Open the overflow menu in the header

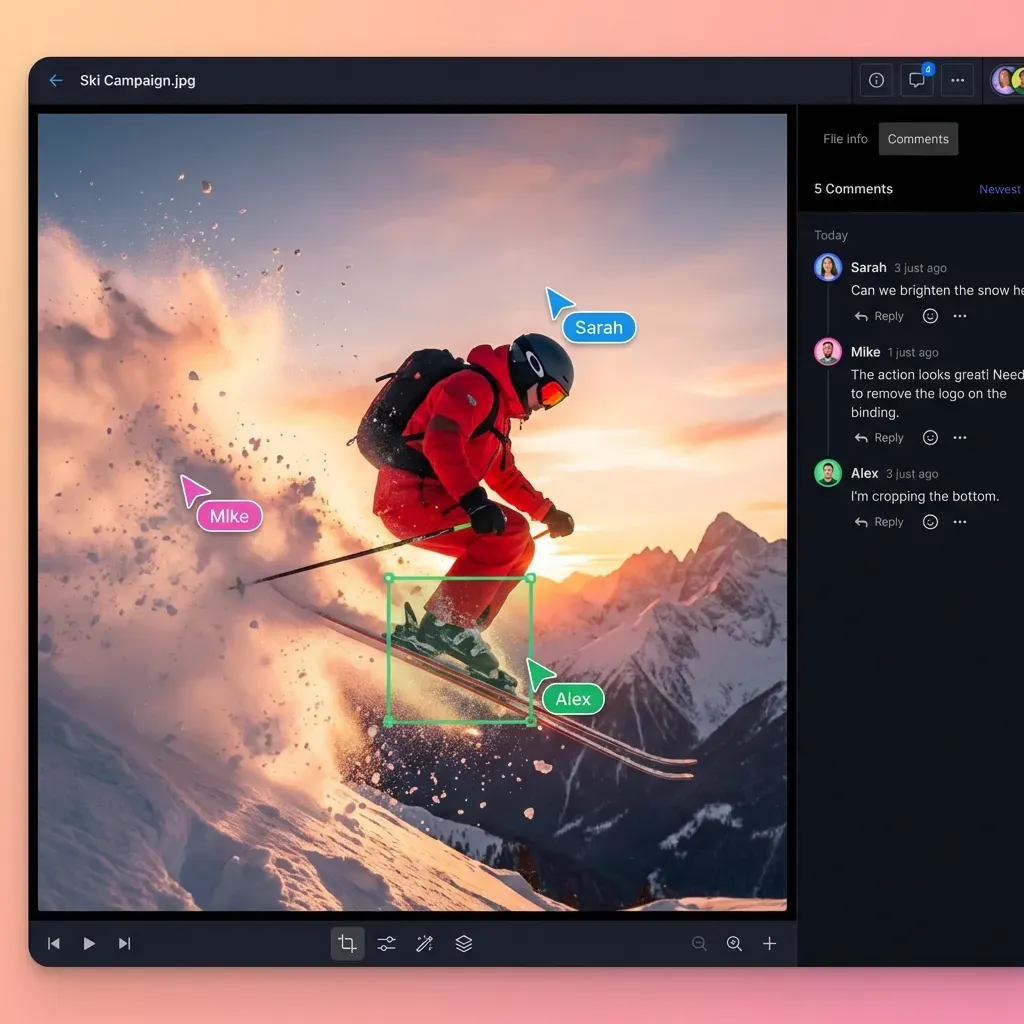point(957,80)
